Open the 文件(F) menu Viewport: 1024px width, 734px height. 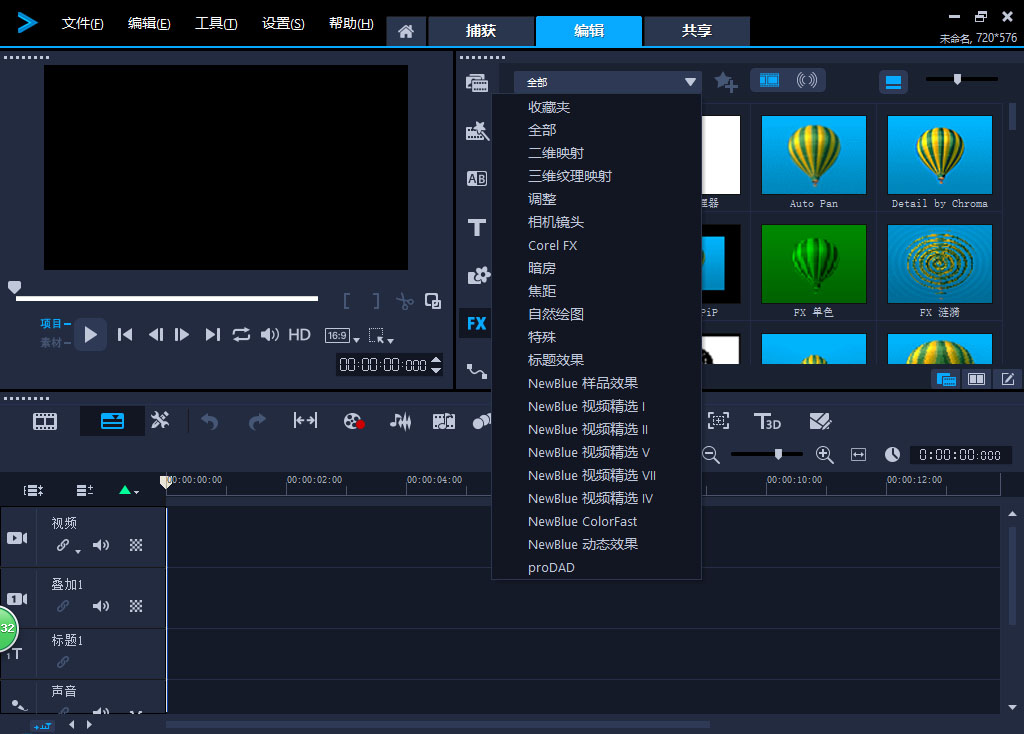click(82, 24)
